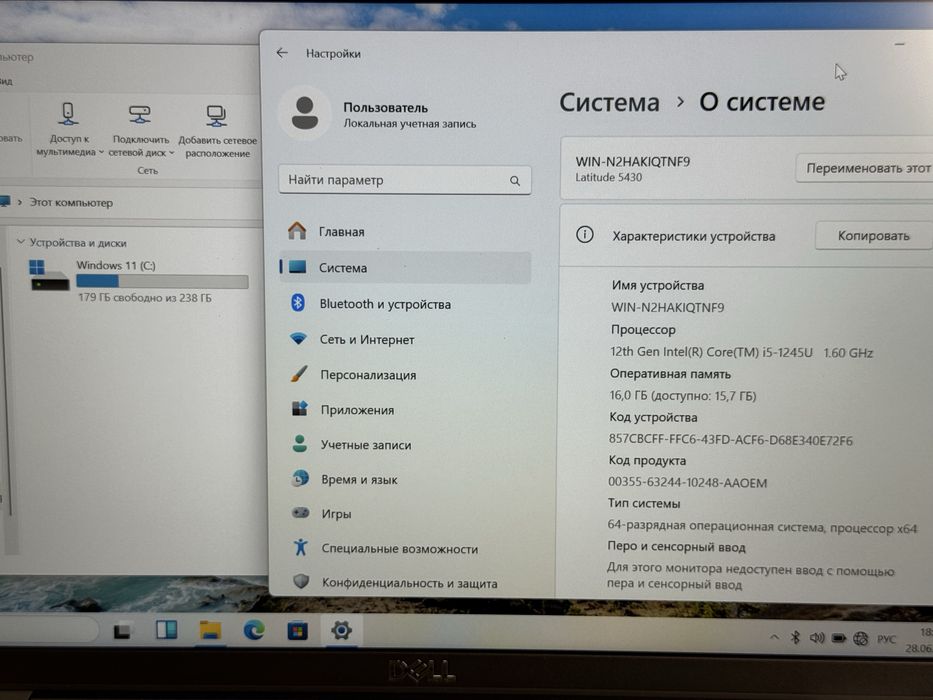Click Доступ к мультимедиа in Explorer ribbon
Viewport: 933px width, 700px height.
69,130
